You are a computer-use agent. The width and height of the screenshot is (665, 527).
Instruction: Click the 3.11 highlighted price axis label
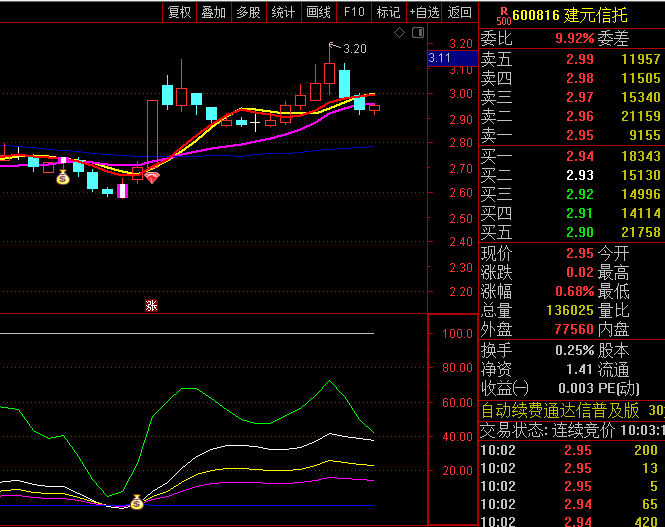[439, 59]
